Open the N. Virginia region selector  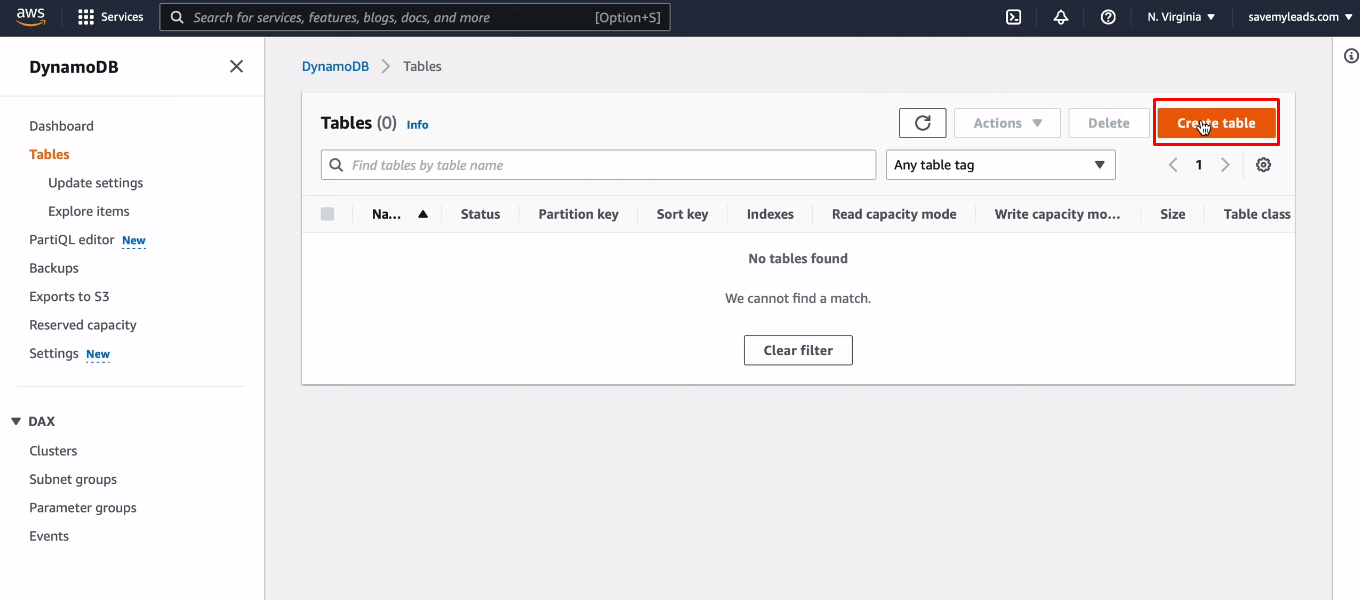point(1181,17)
